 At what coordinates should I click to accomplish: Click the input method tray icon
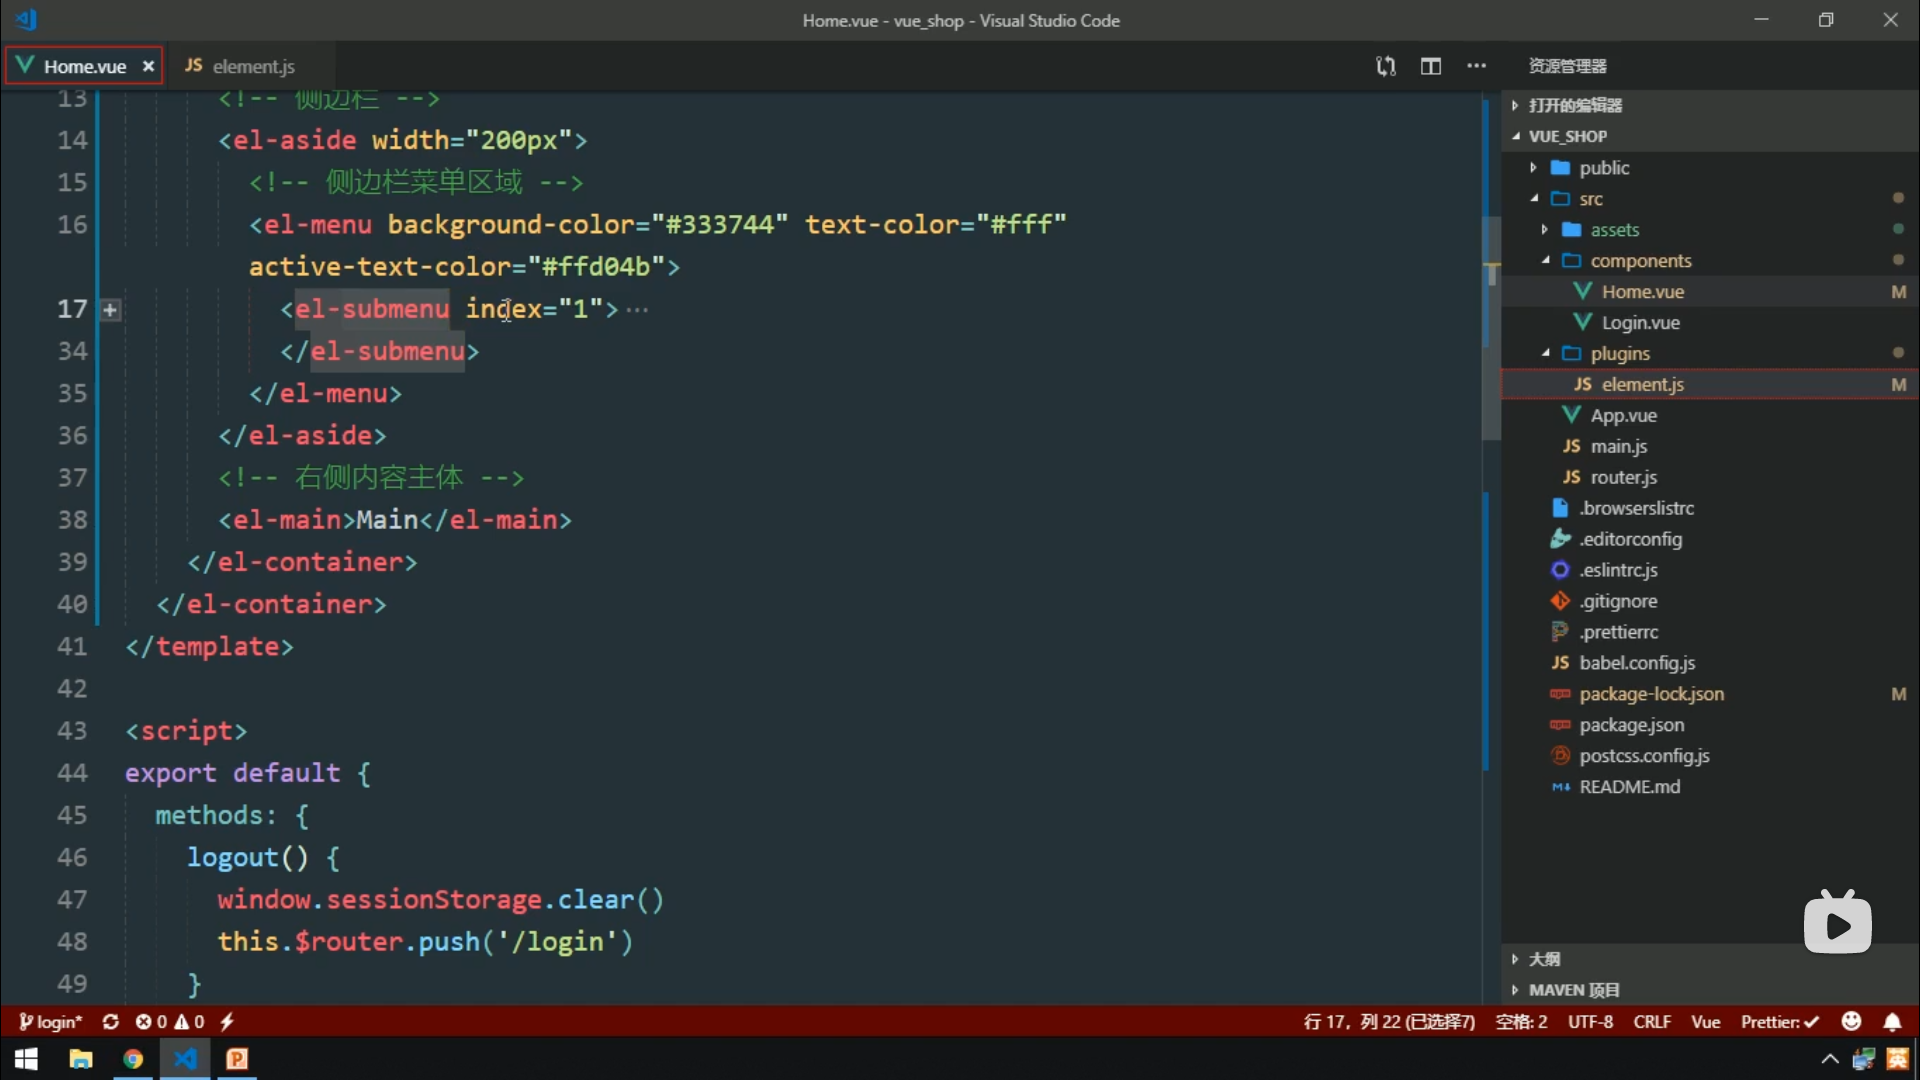pos(1897,1060)
